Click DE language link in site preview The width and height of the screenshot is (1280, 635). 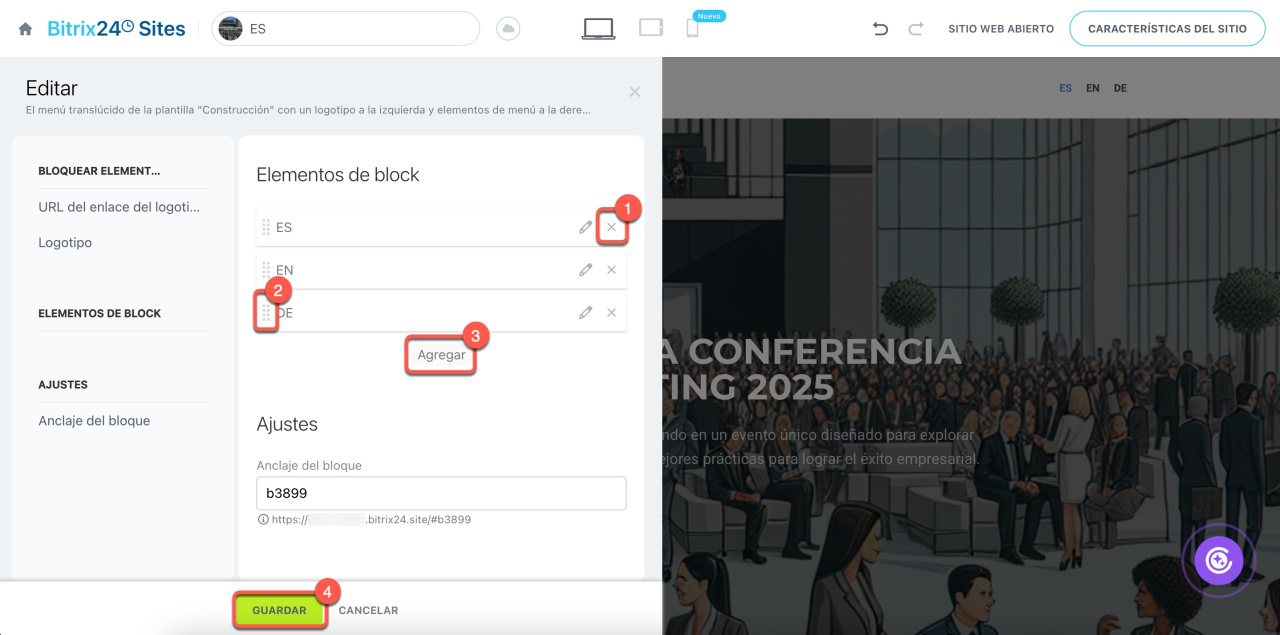1120,88
